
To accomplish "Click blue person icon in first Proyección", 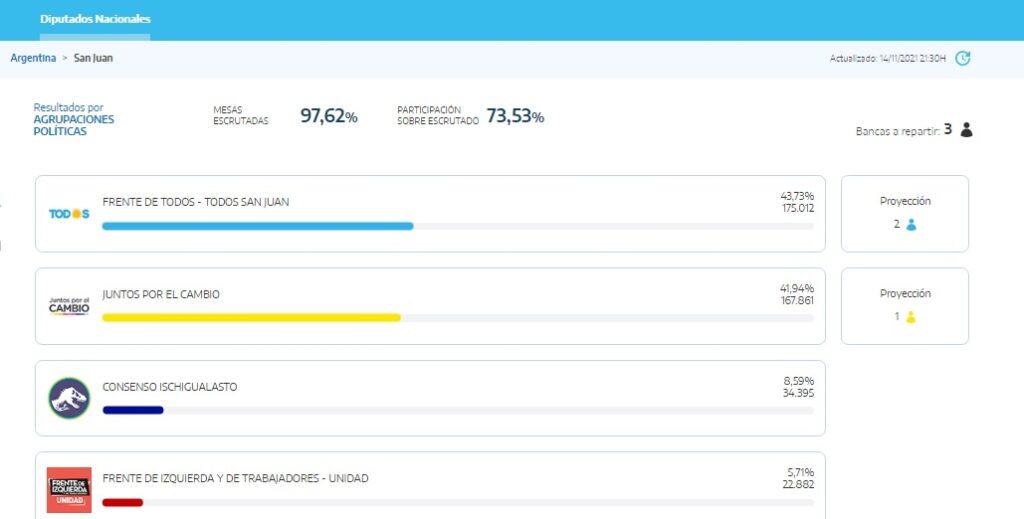I will pyautogui.click(x=911, y=225).
